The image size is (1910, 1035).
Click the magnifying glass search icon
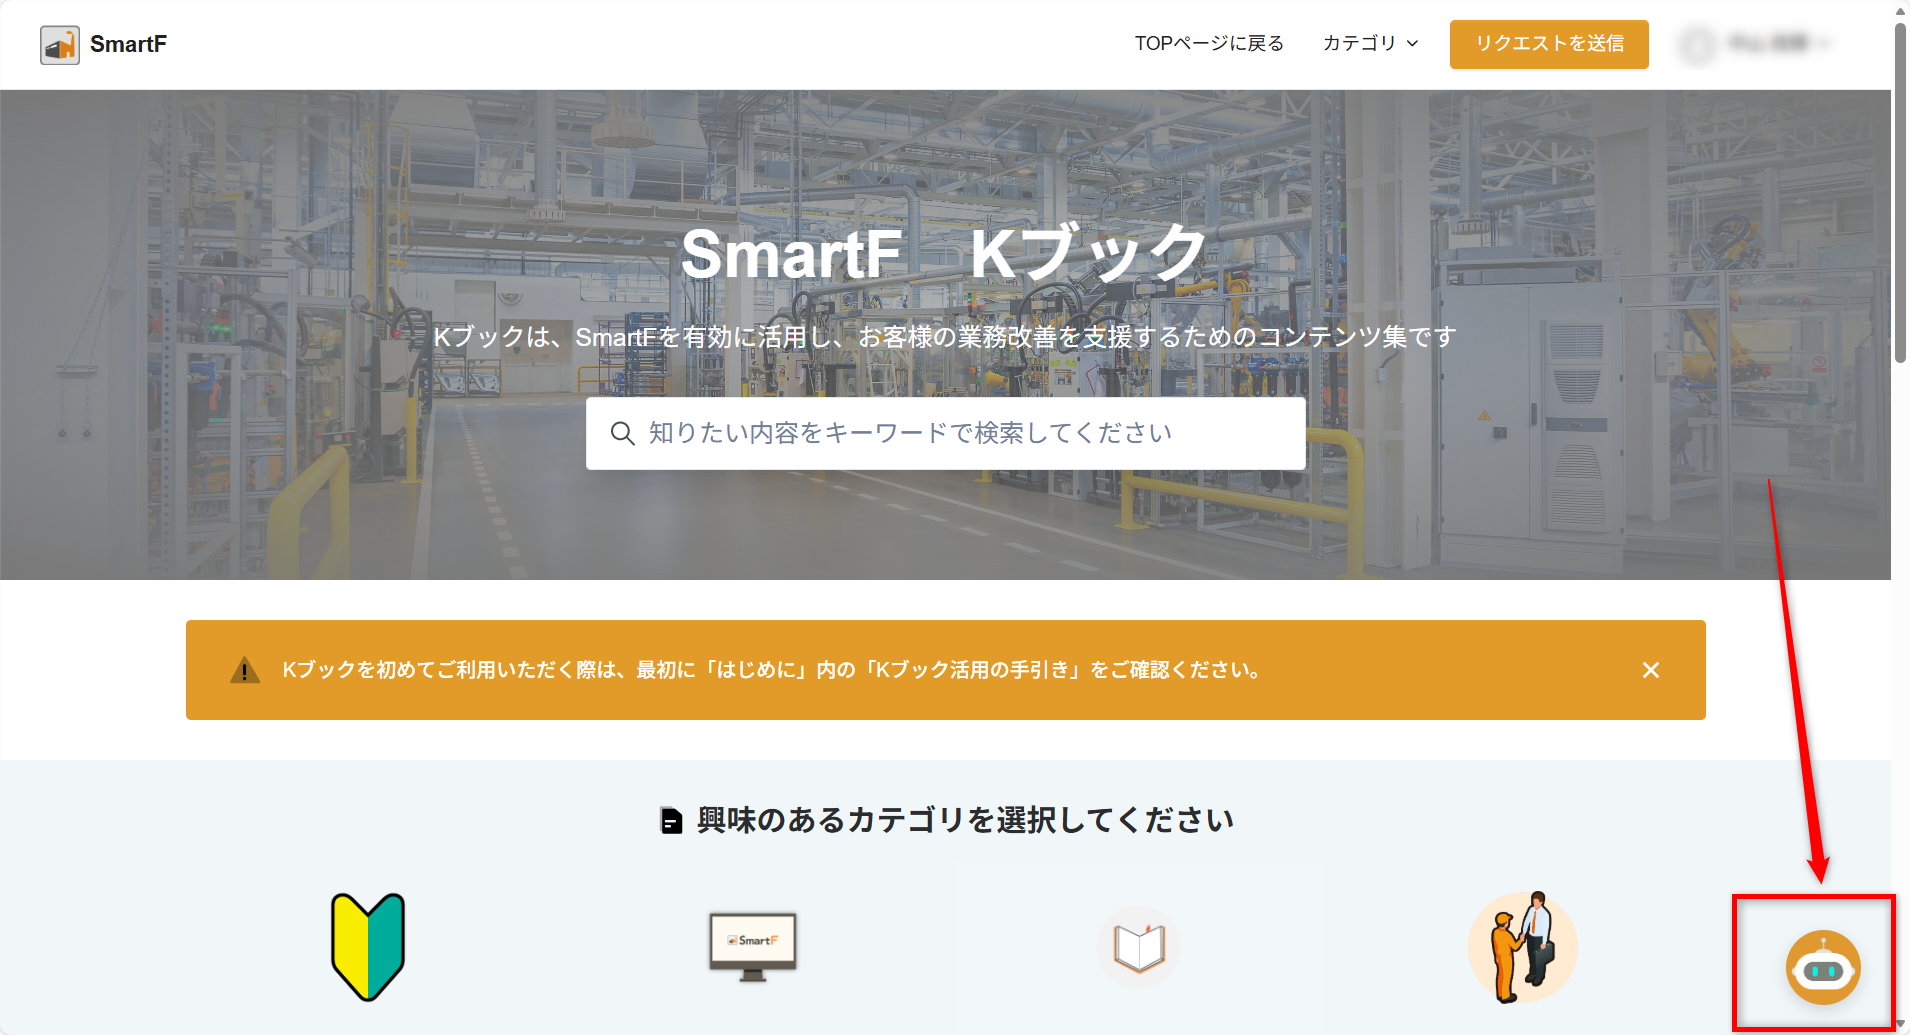pos(622,433)
